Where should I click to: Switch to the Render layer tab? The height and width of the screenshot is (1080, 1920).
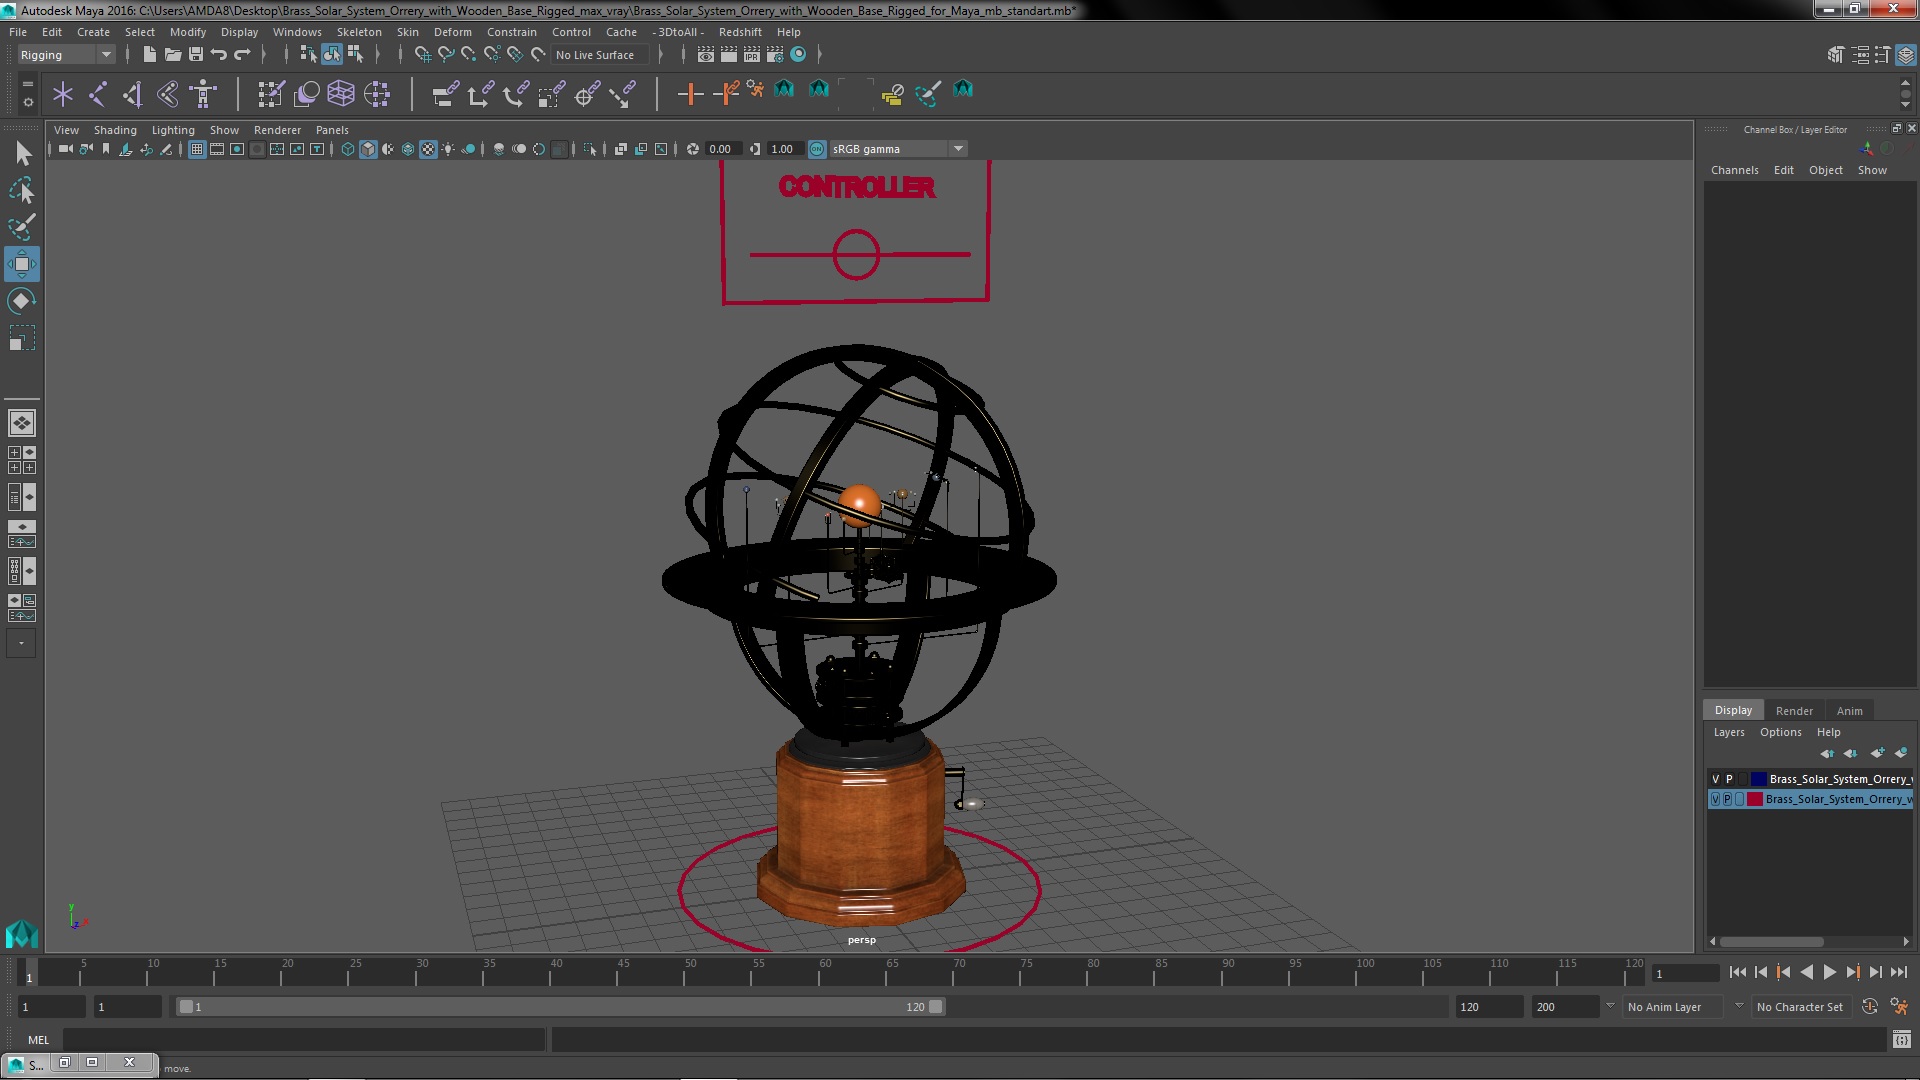click(x=1794, y=711)
